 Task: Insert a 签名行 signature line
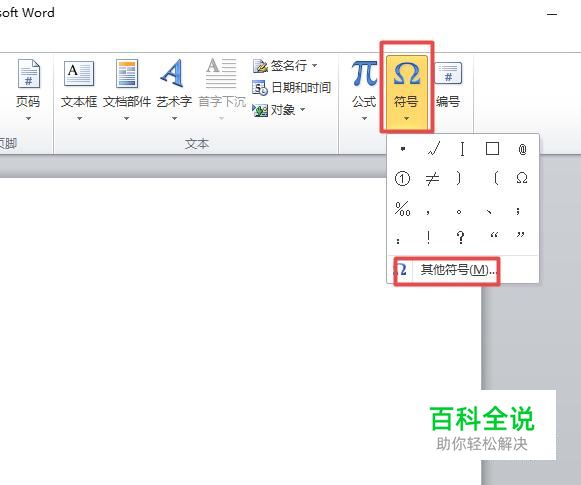click(280, 66)
